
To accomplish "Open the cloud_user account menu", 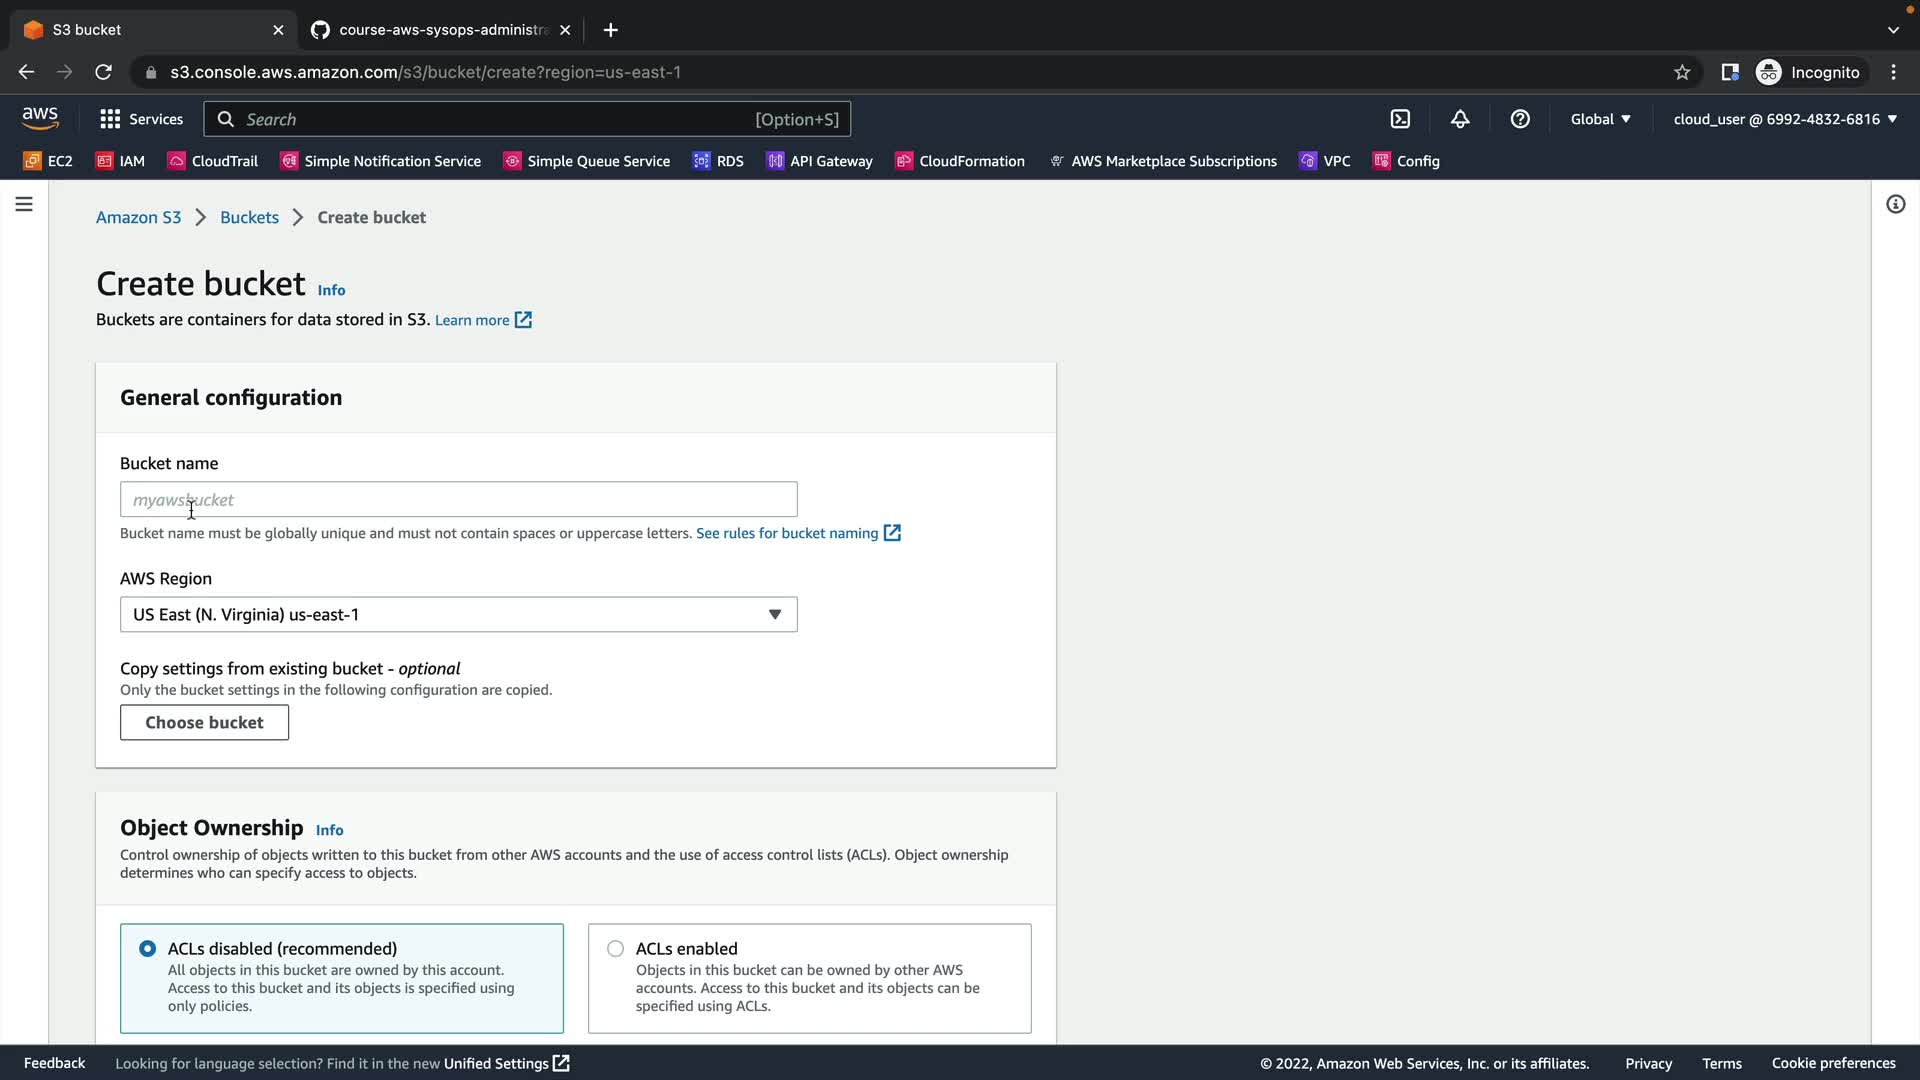I will pos(1784,119).
